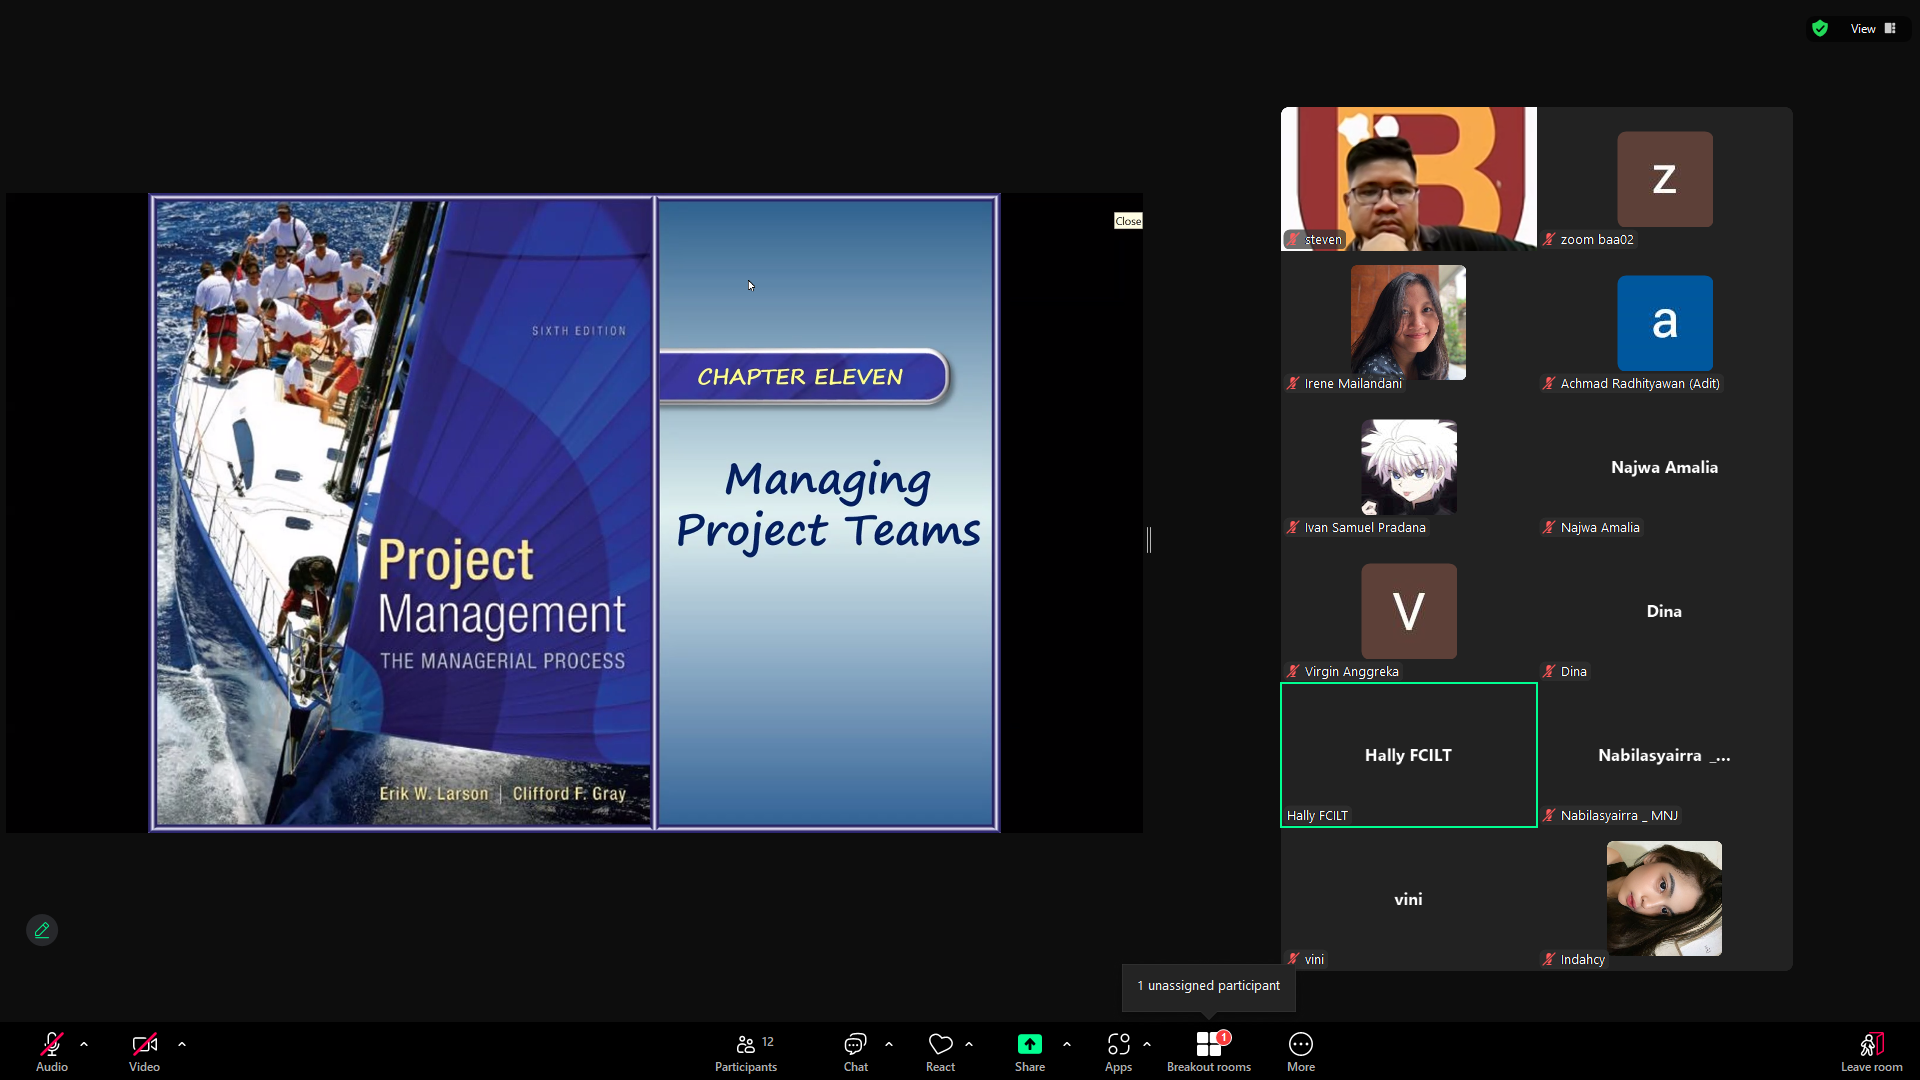Select Indahcy's profile picture
Screen dimensions: 1920x1080
click(x=1665, y=899)
